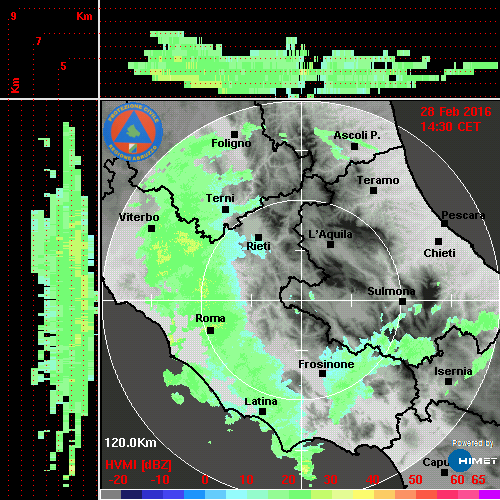Click the -10 legend value

click(x=160, y=480)
